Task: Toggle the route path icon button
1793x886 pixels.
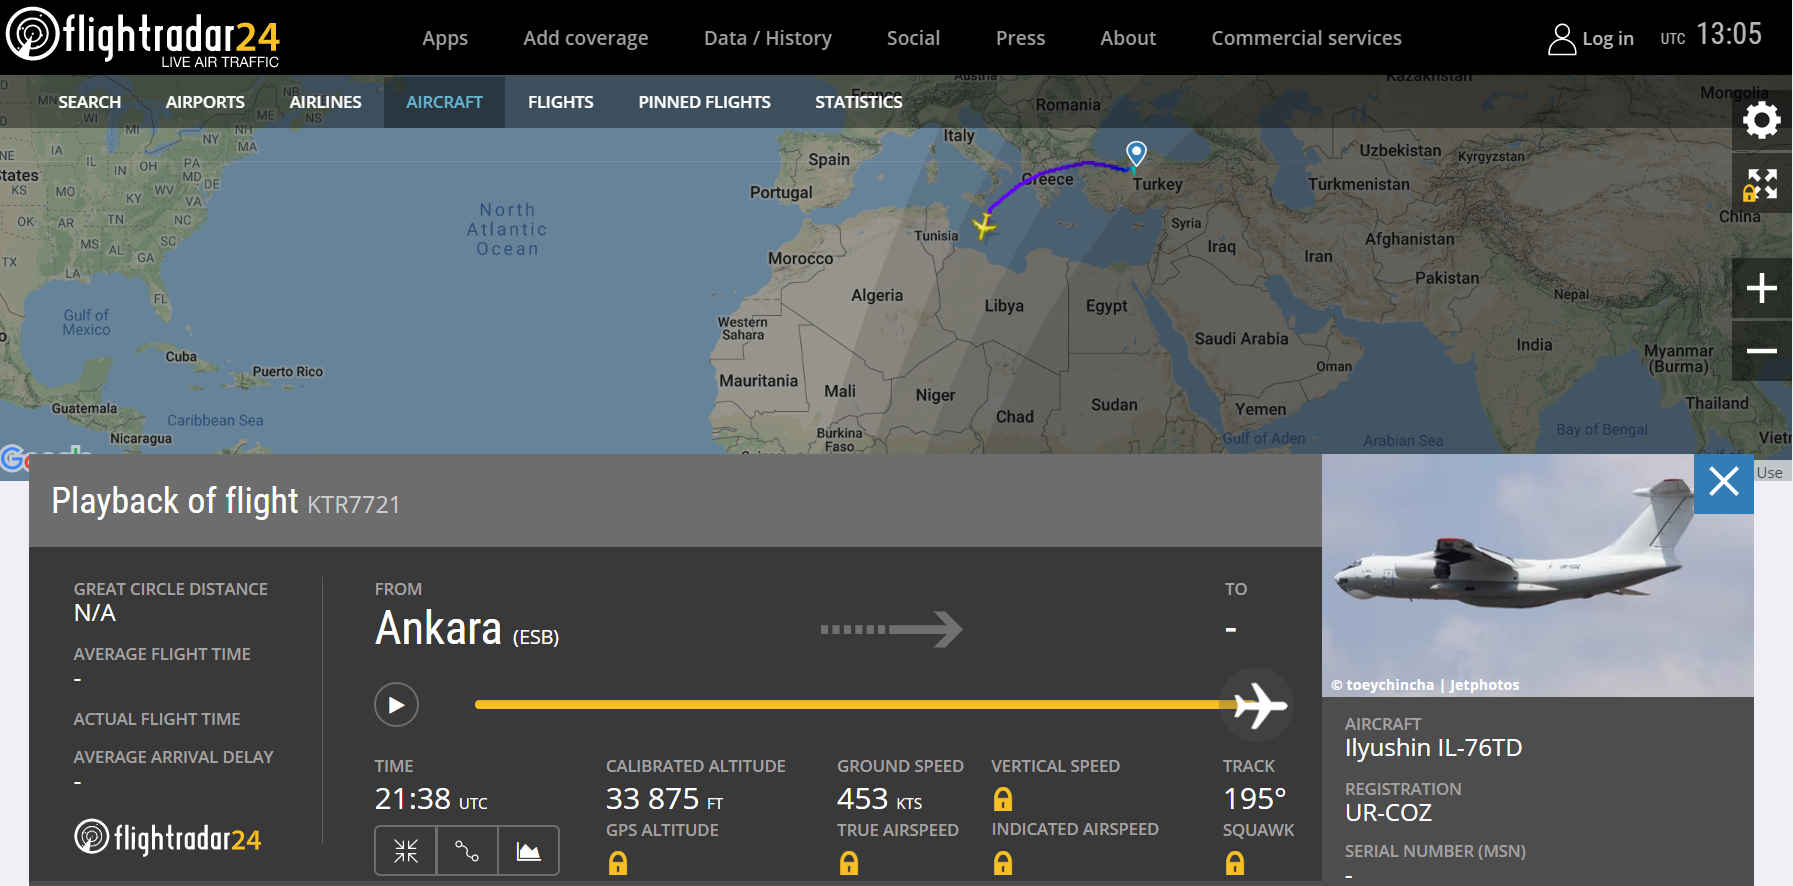Action: 467,851
